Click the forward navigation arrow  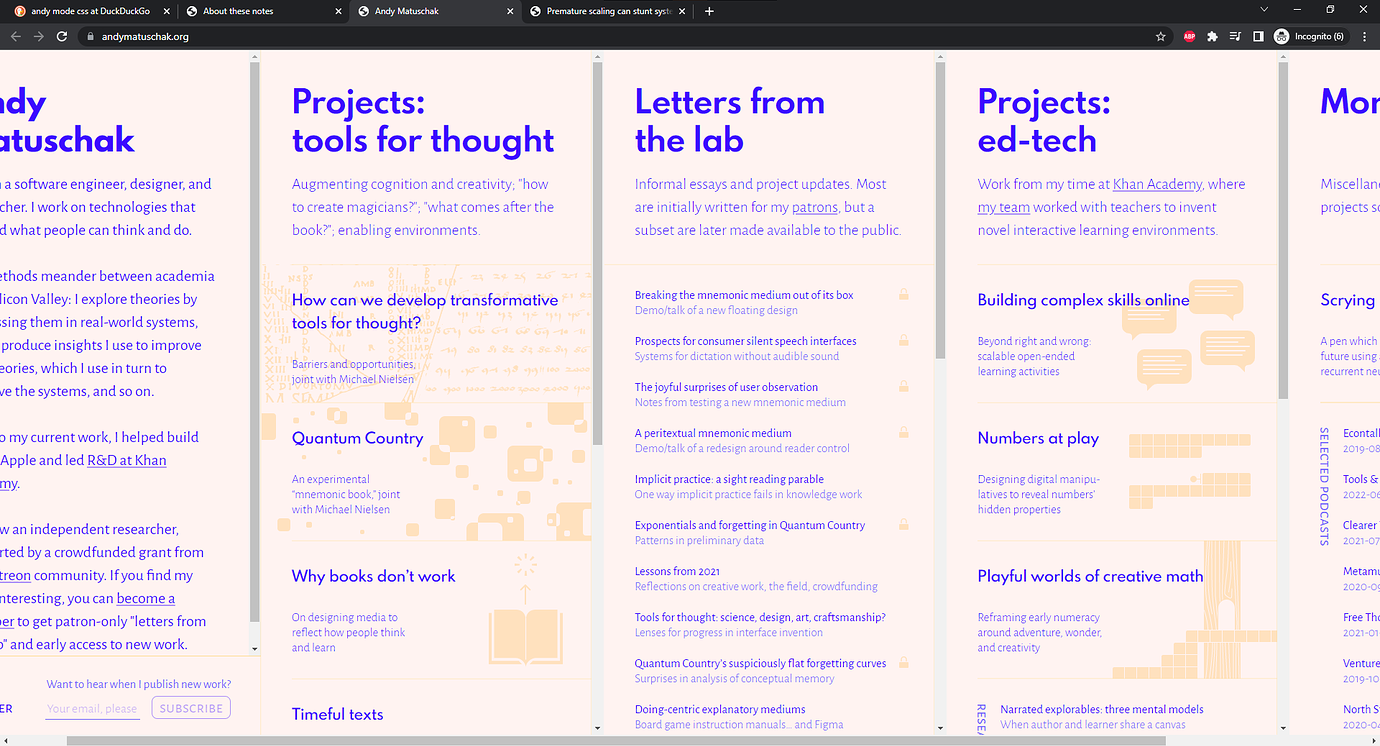pyautogui.click(x=38, y=35)
